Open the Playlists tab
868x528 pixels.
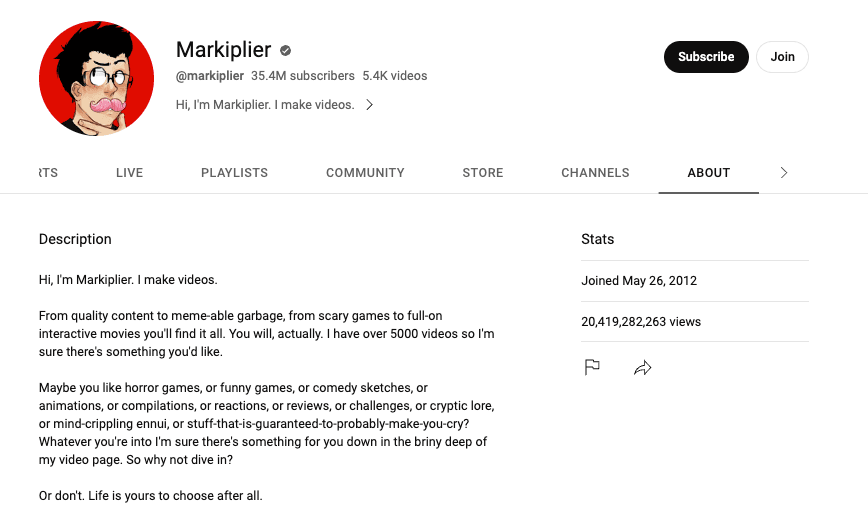click(234, 173)
